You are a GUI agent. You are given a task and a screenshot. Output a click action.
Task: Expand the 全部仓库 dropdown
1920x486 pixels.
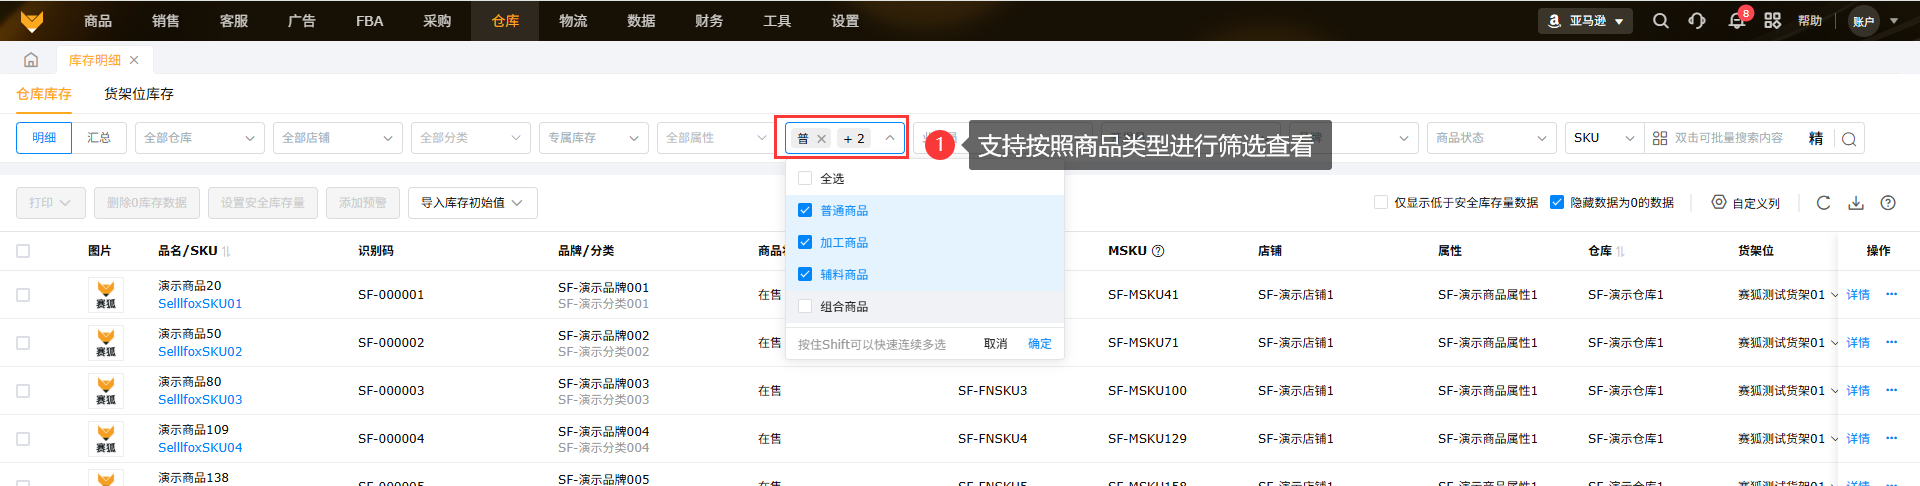coord(199,138)
